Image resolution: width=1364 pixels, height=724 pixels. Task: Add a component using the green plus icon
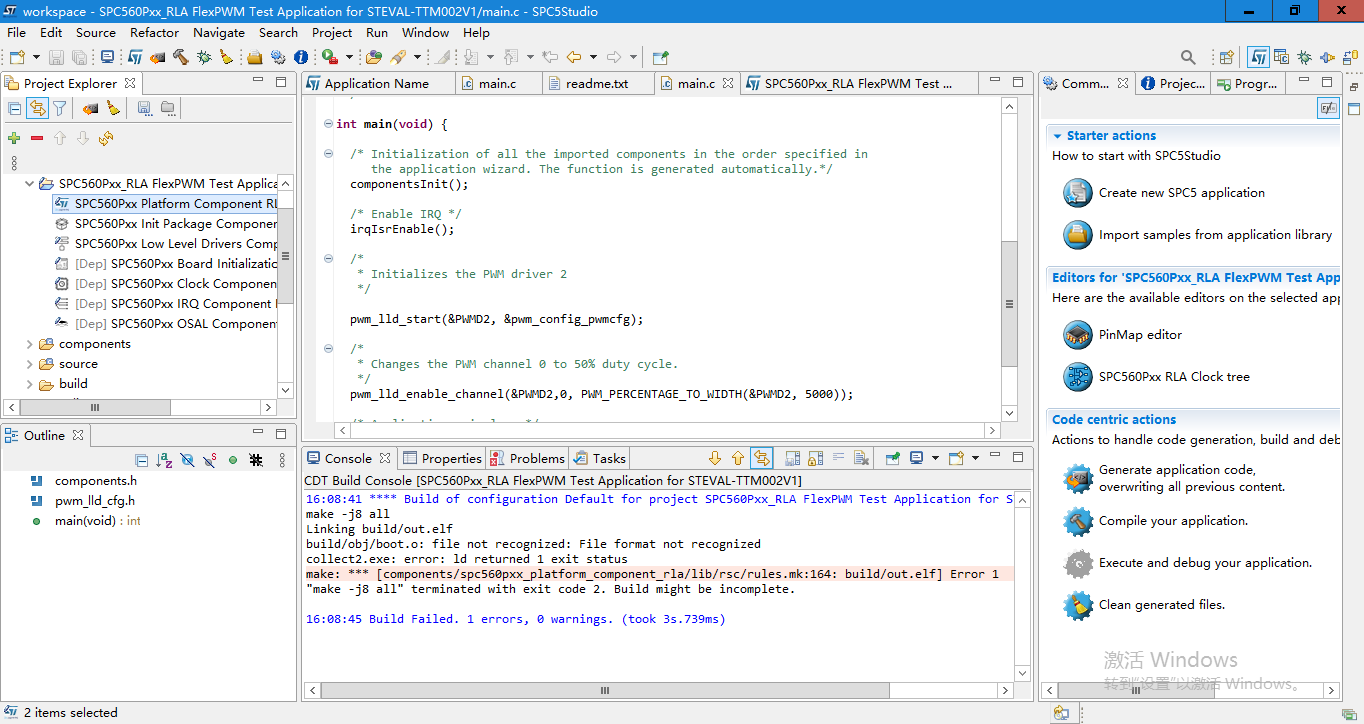[14, 138]
